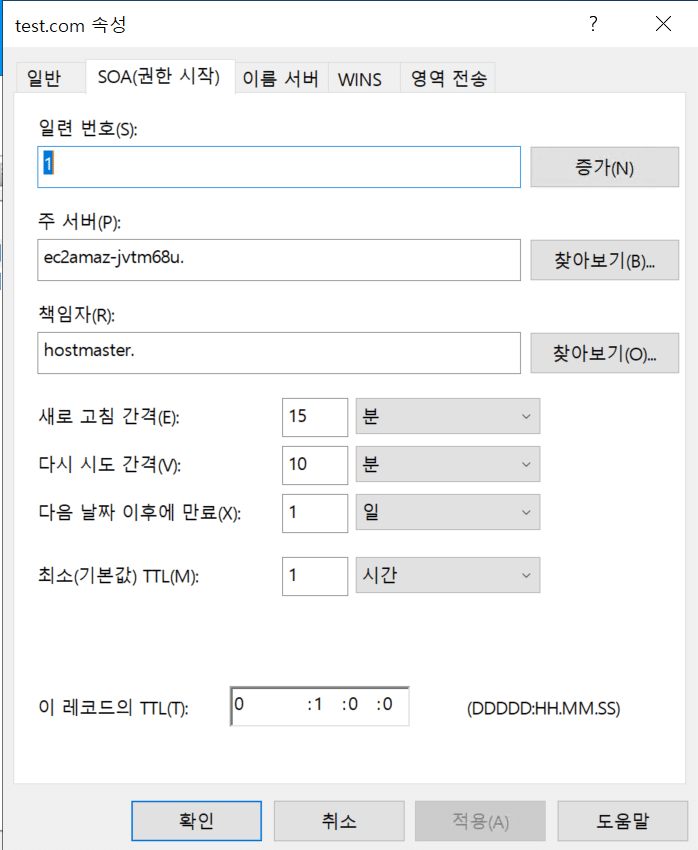
Task: Focus the hostmaster responsible person field
Action: (x=278, y=353)
